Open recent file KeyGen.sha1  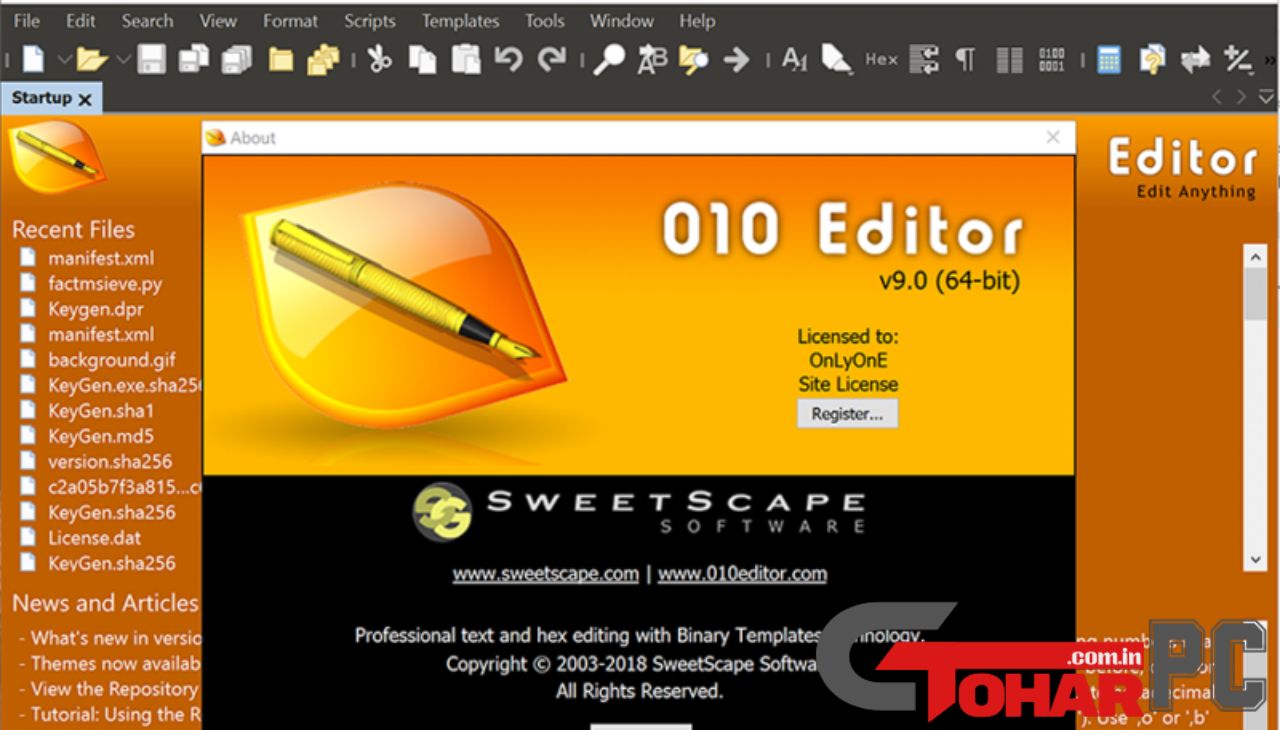point(101,411)
